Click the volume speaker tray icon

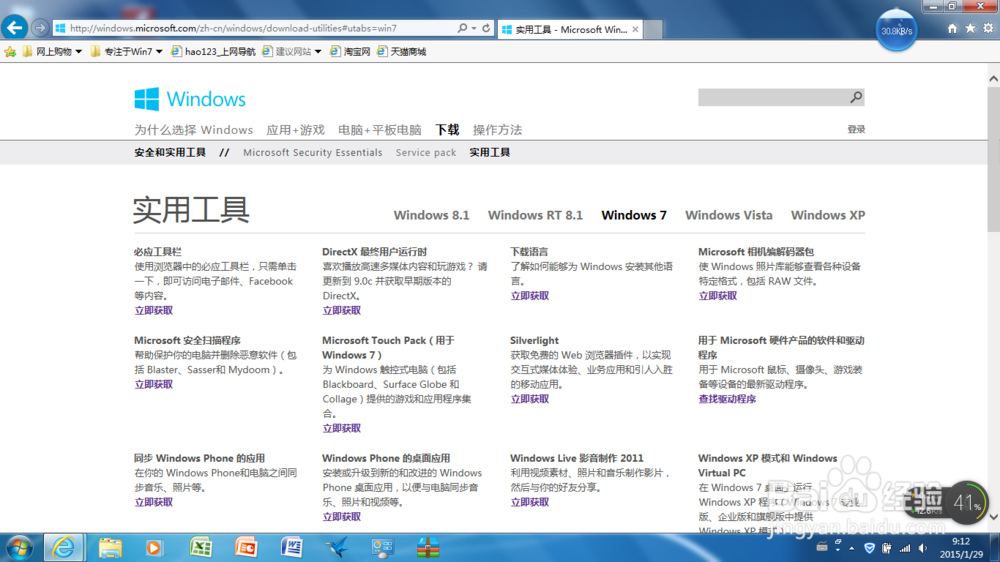[923, 548]
